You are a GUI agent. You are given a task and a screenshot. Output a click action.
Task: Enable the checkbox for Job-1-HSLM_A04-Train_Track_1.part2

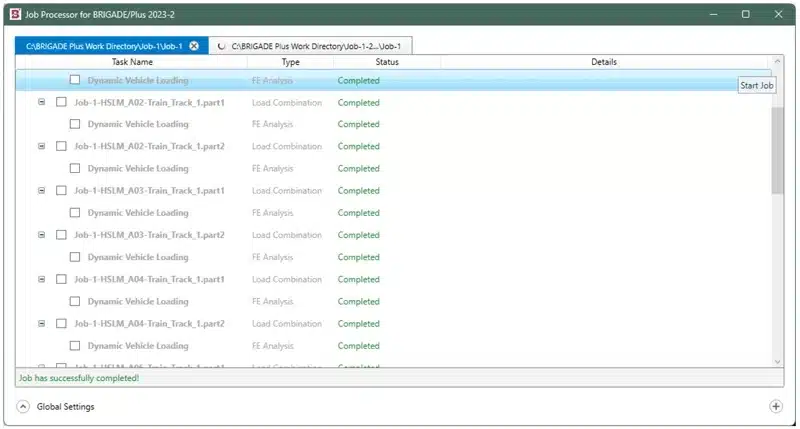pyautogui.click(x=61, y=323)
